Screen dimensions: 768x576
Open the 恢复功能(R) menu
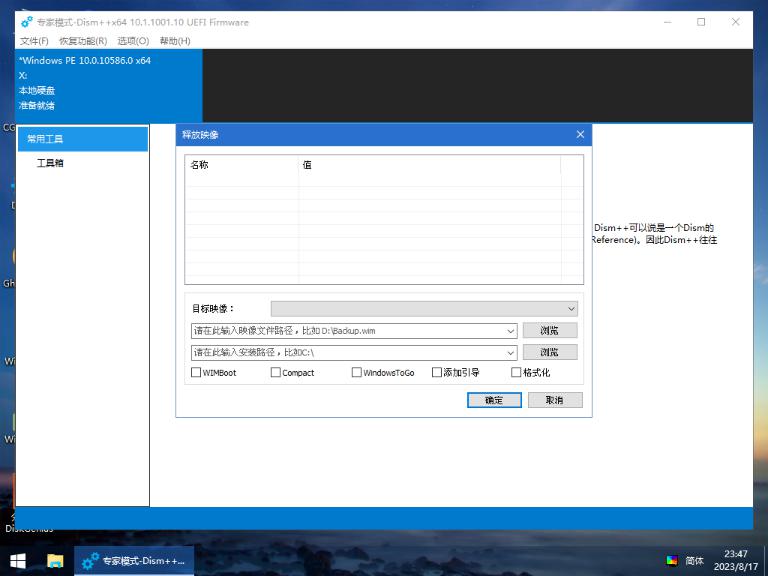(83, 41)
